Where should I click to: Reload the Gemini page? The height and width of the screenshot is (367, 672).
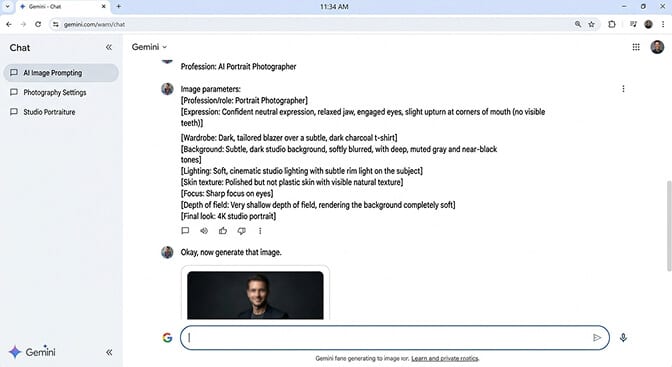tap(38, 24)
